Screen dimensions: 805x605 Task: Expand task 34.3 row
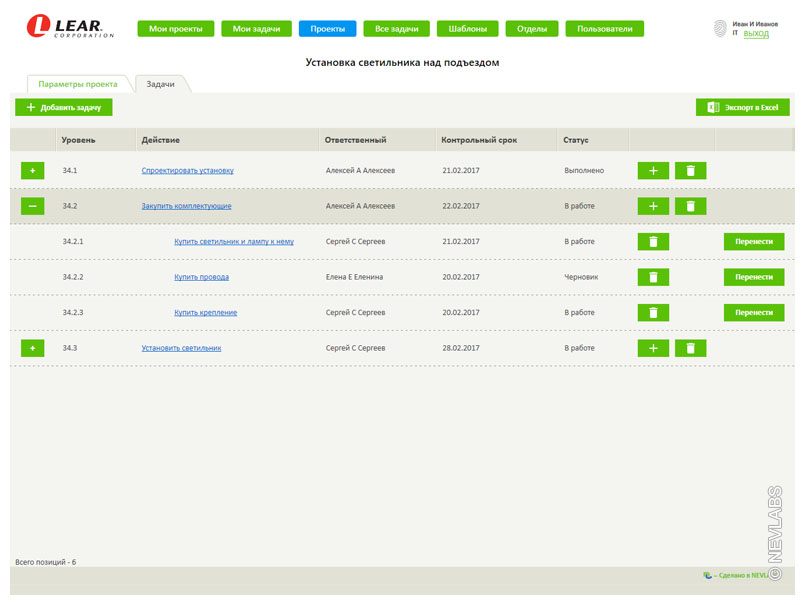pos(32,348)
